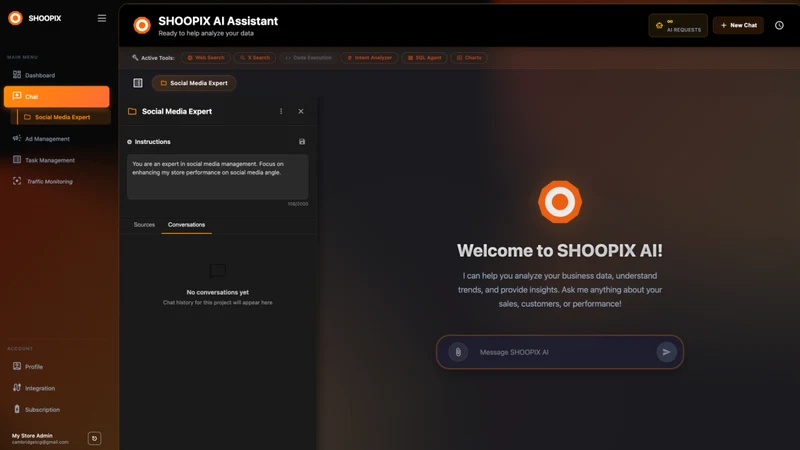Click the My Store Admin account name
This screenshot has height=450, width=800.
point(32,436)
